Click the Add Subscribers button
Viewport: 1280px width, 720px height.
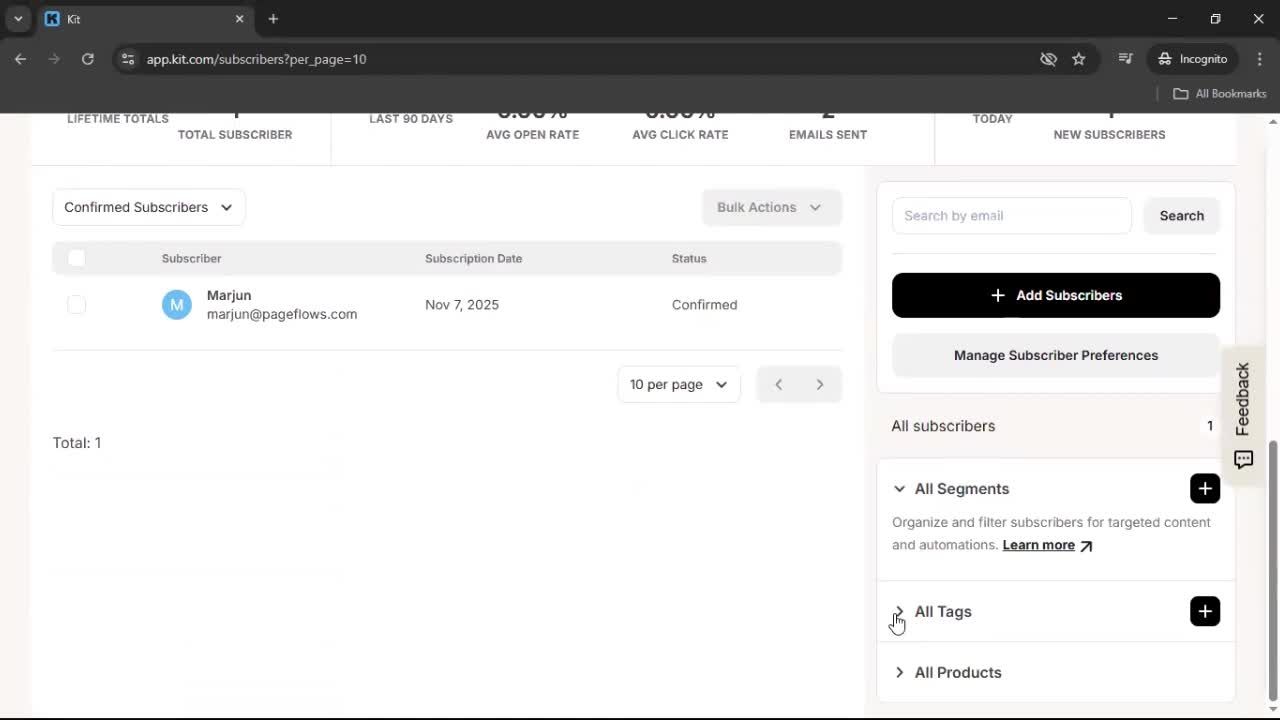point(1055,295)
